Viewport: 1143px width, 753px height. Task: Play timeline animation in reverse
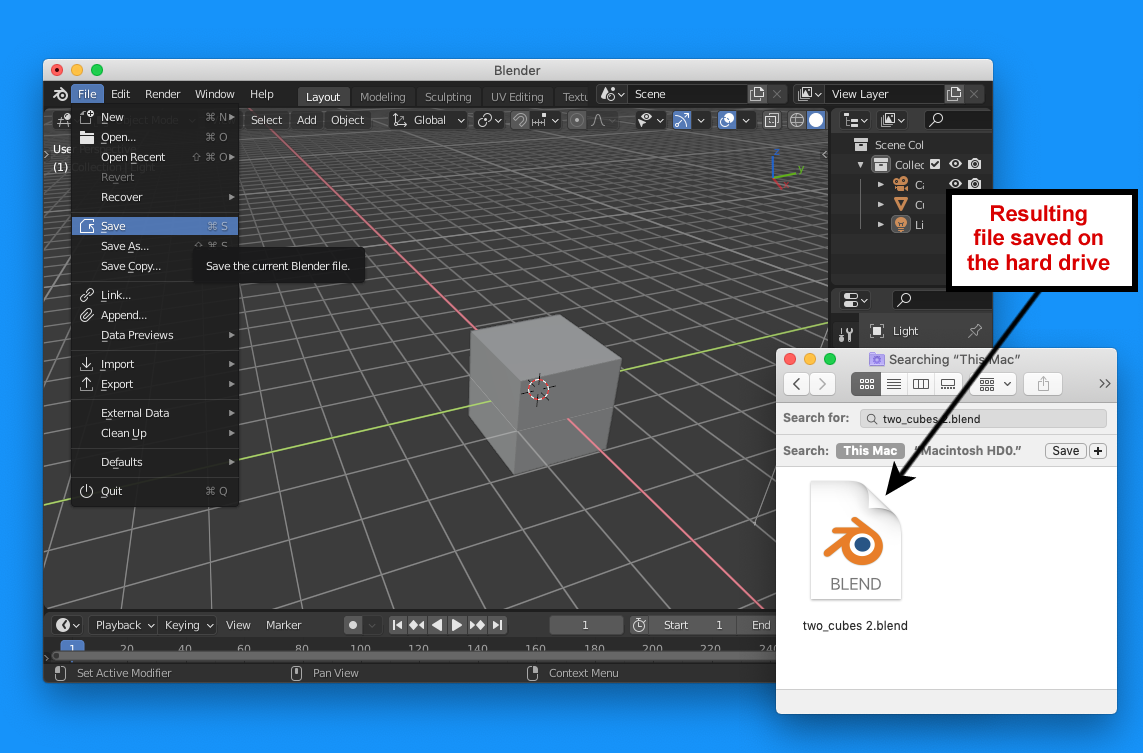click(x=437, y=625)
